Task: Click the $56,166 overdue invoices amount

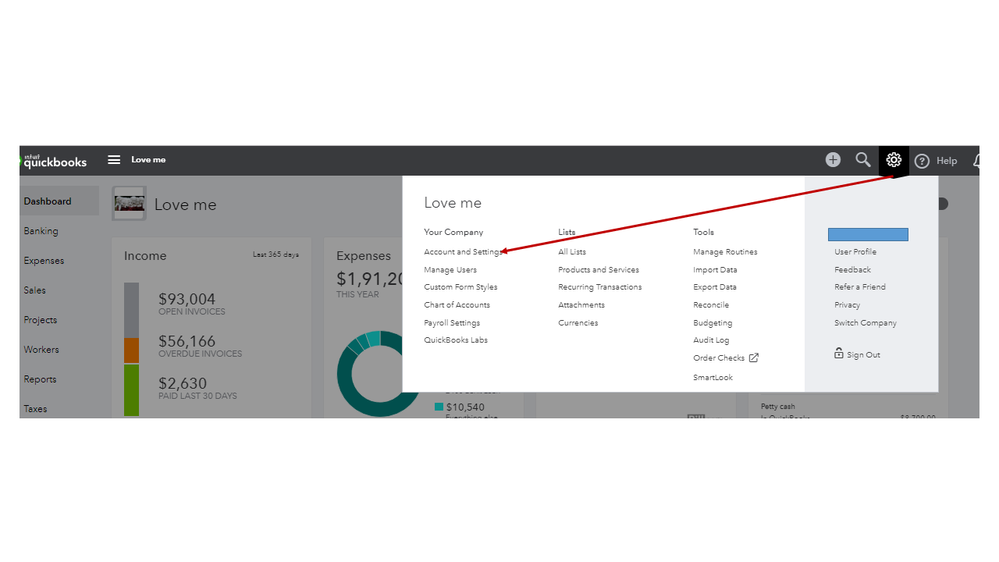Action: click(187, 341)
